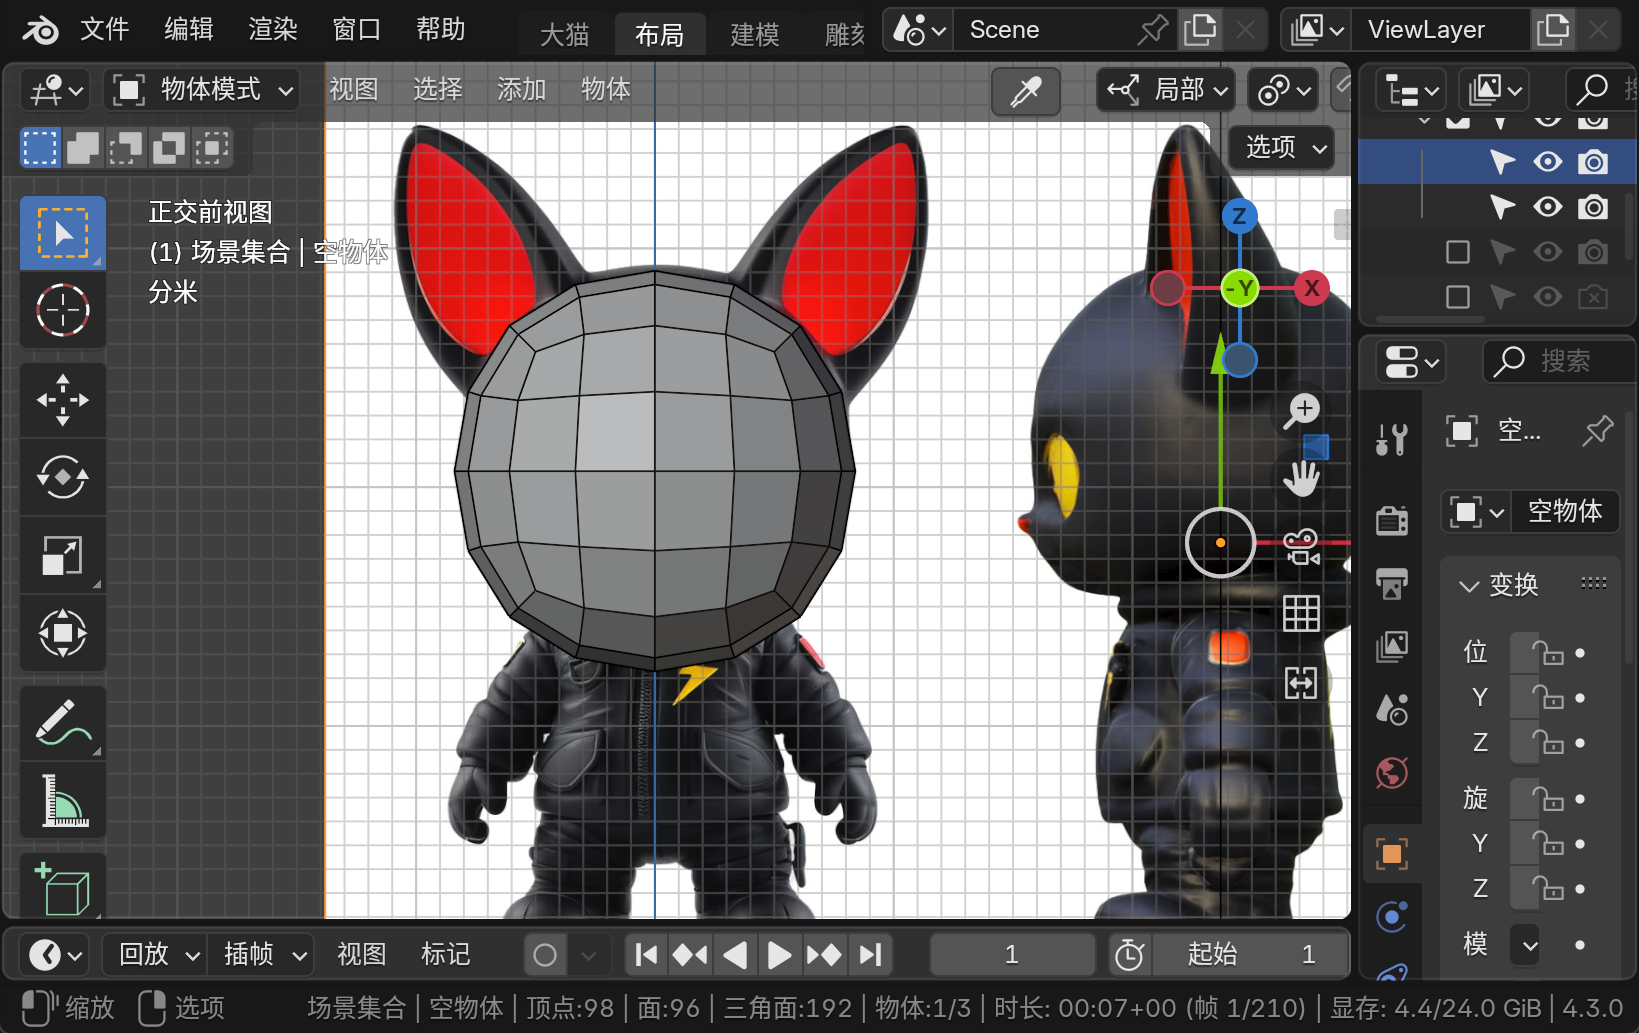The width and height of the screenshot is (1639, 1033).
Task: Pin the properties editor context
Action: tap(1597, 431)
